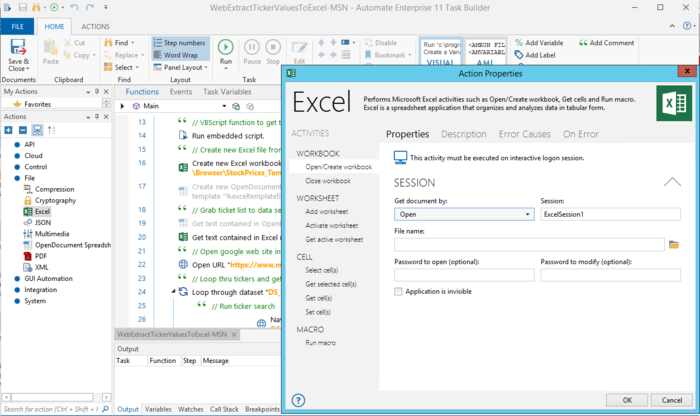Select the Compression action
Viewport: 700px width, 416px height.
pos(49,189)
